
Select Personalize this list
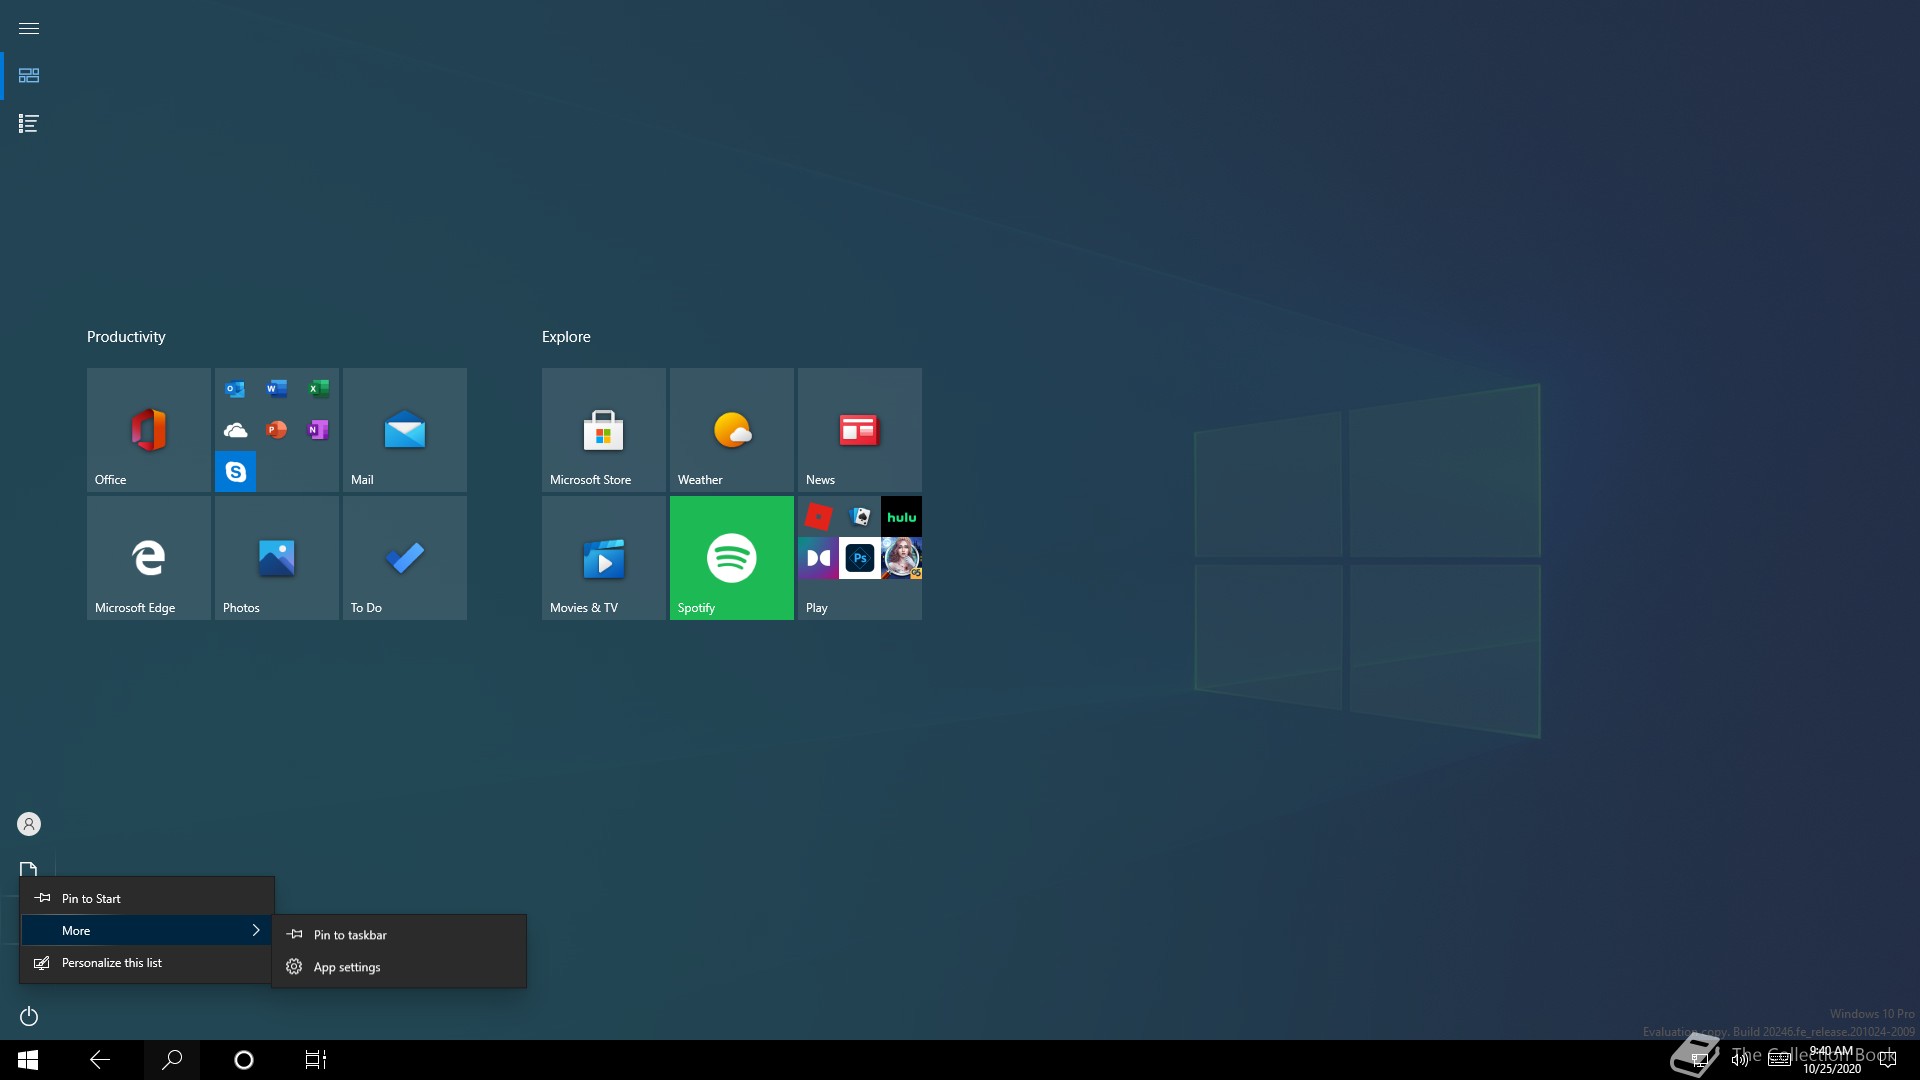(x=147, y=963)
